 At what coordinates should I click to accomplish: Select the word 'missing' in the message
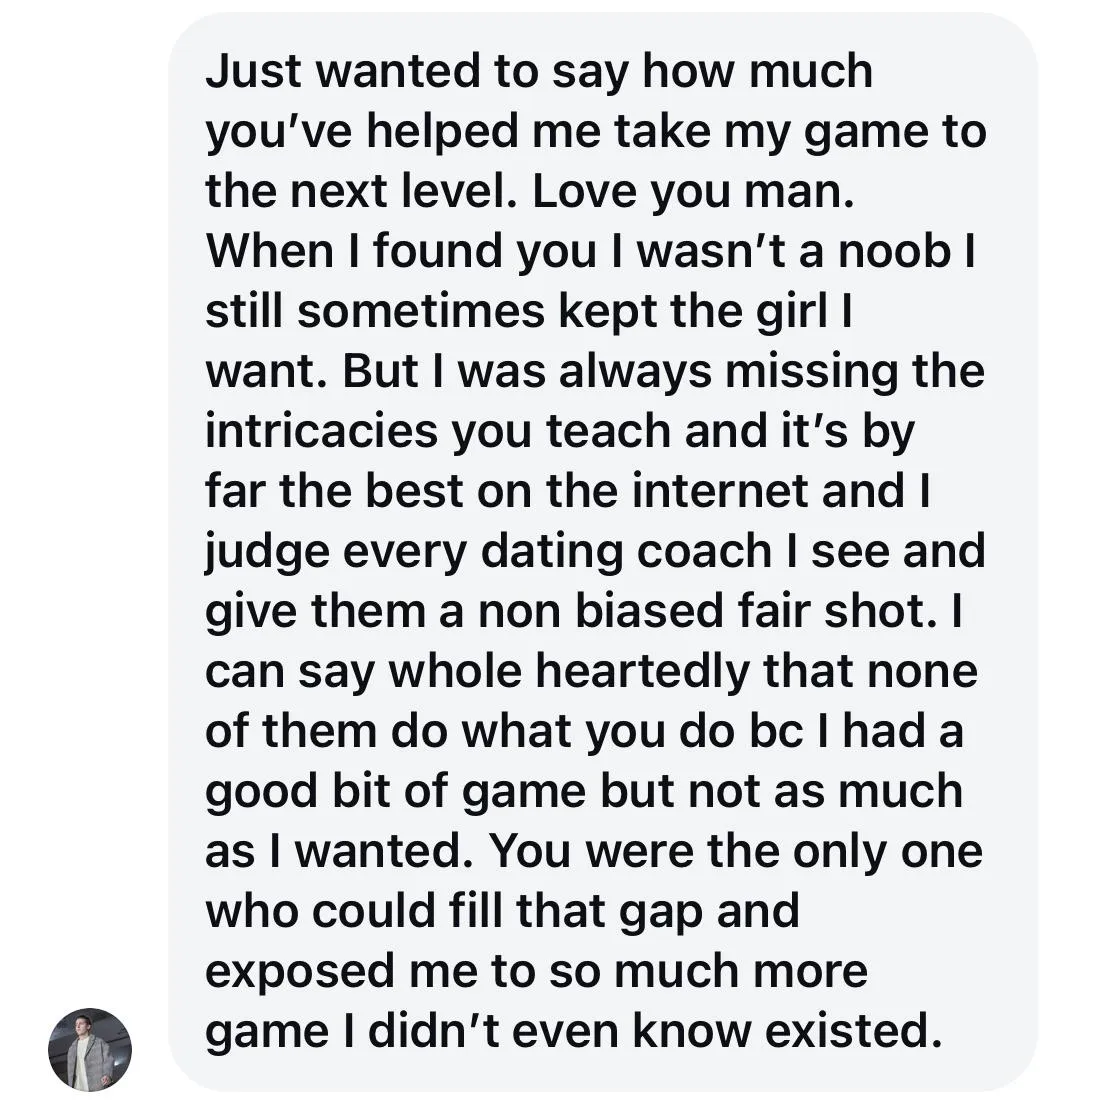point(812,371)
